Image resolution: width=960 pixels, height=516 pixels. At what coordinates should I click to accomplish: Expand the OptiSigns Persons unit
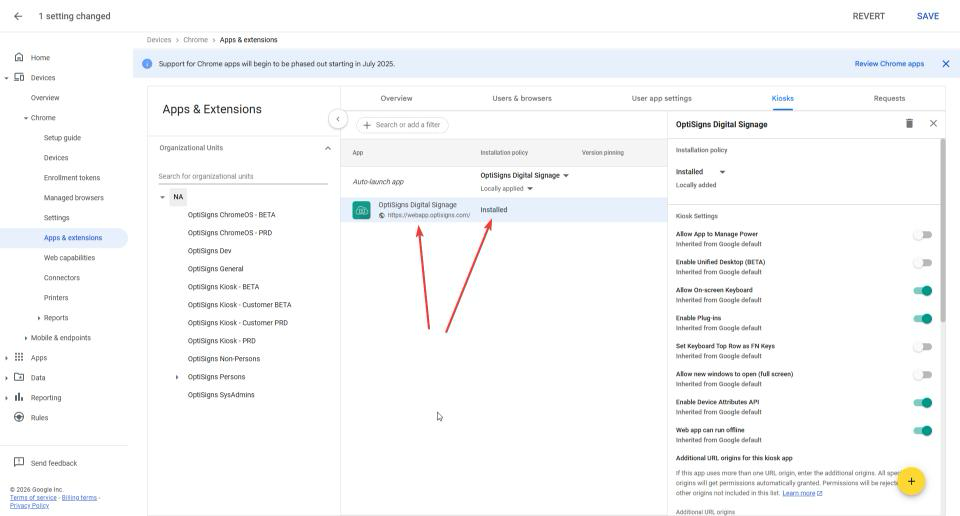coord(177,377)
